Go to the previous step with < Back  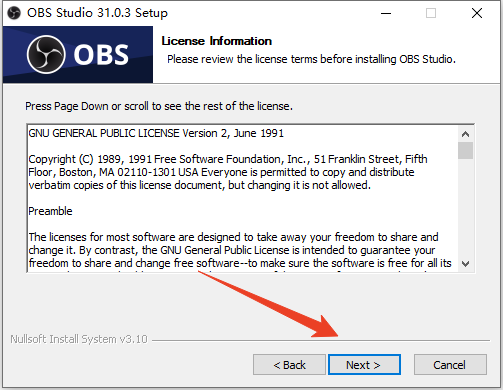pos(289,365)
